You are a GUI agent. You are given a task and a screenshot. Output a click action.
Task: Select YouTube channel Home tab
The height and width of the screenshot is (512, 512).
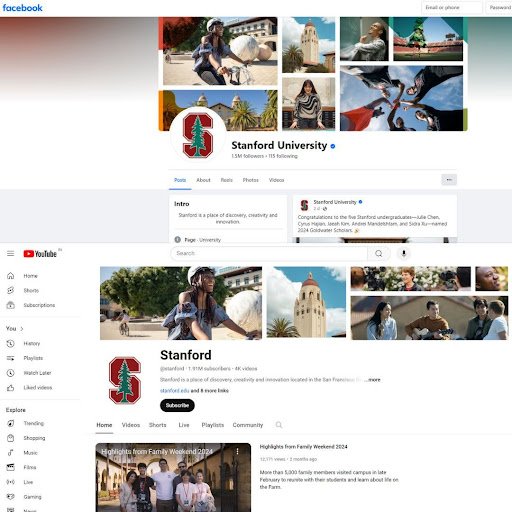(104, 425)
